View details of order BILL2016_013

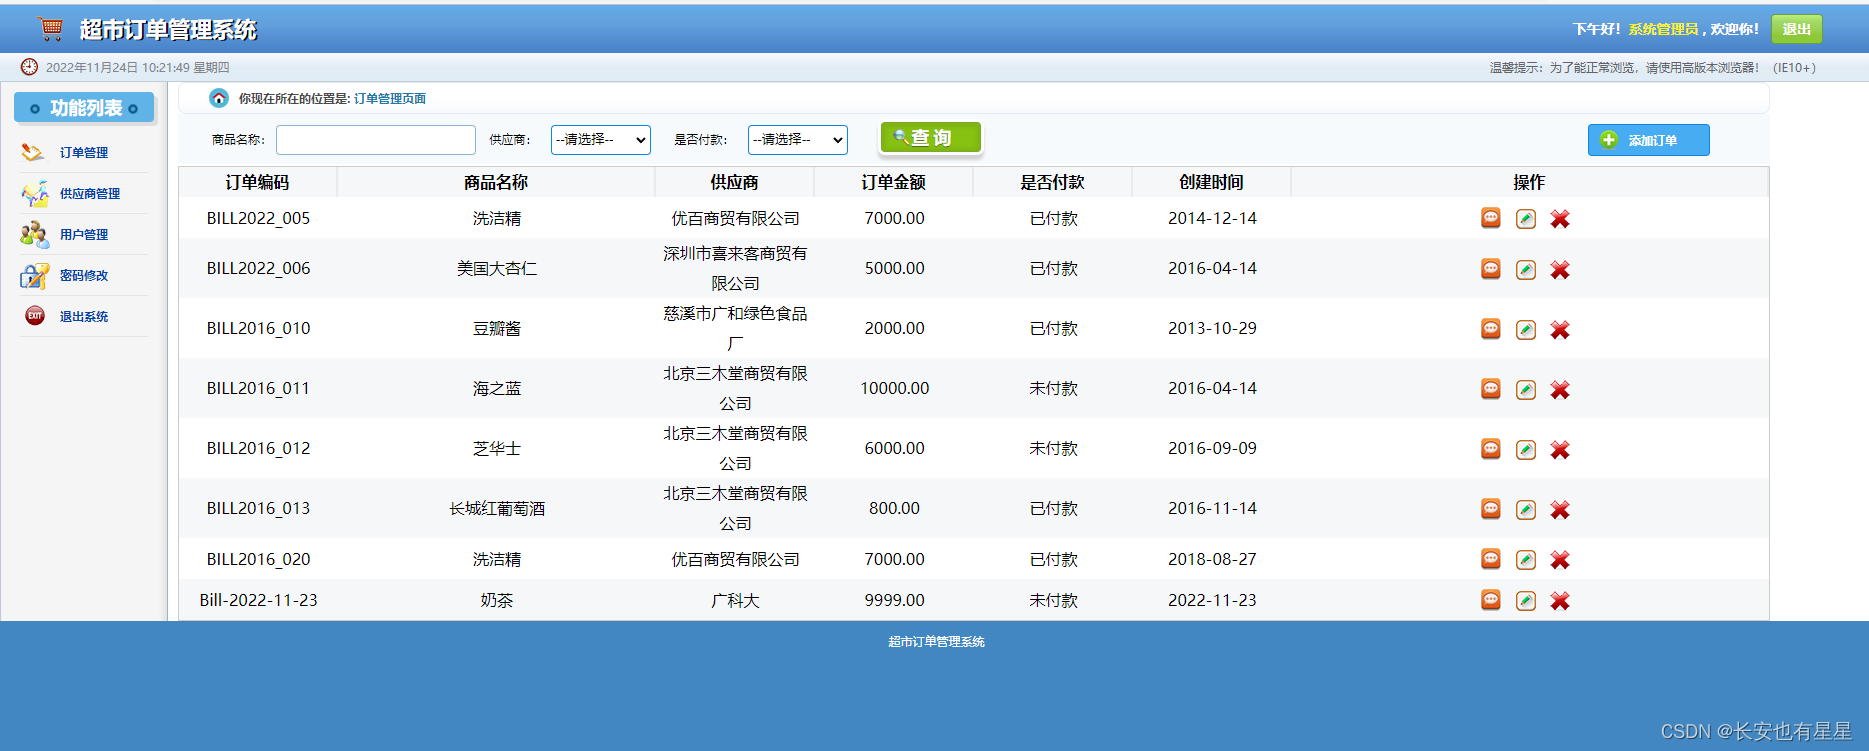pos(1490,508)
